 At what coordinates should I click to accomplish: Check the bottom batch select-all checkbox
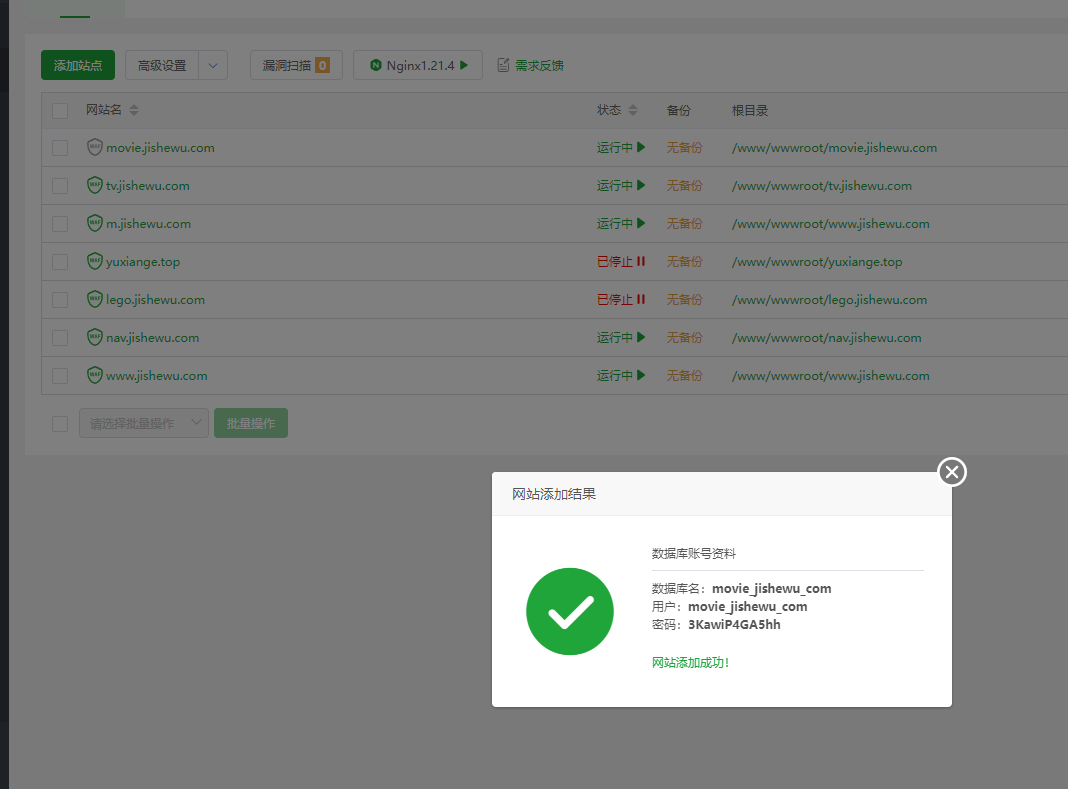click(x=60, y=424)
